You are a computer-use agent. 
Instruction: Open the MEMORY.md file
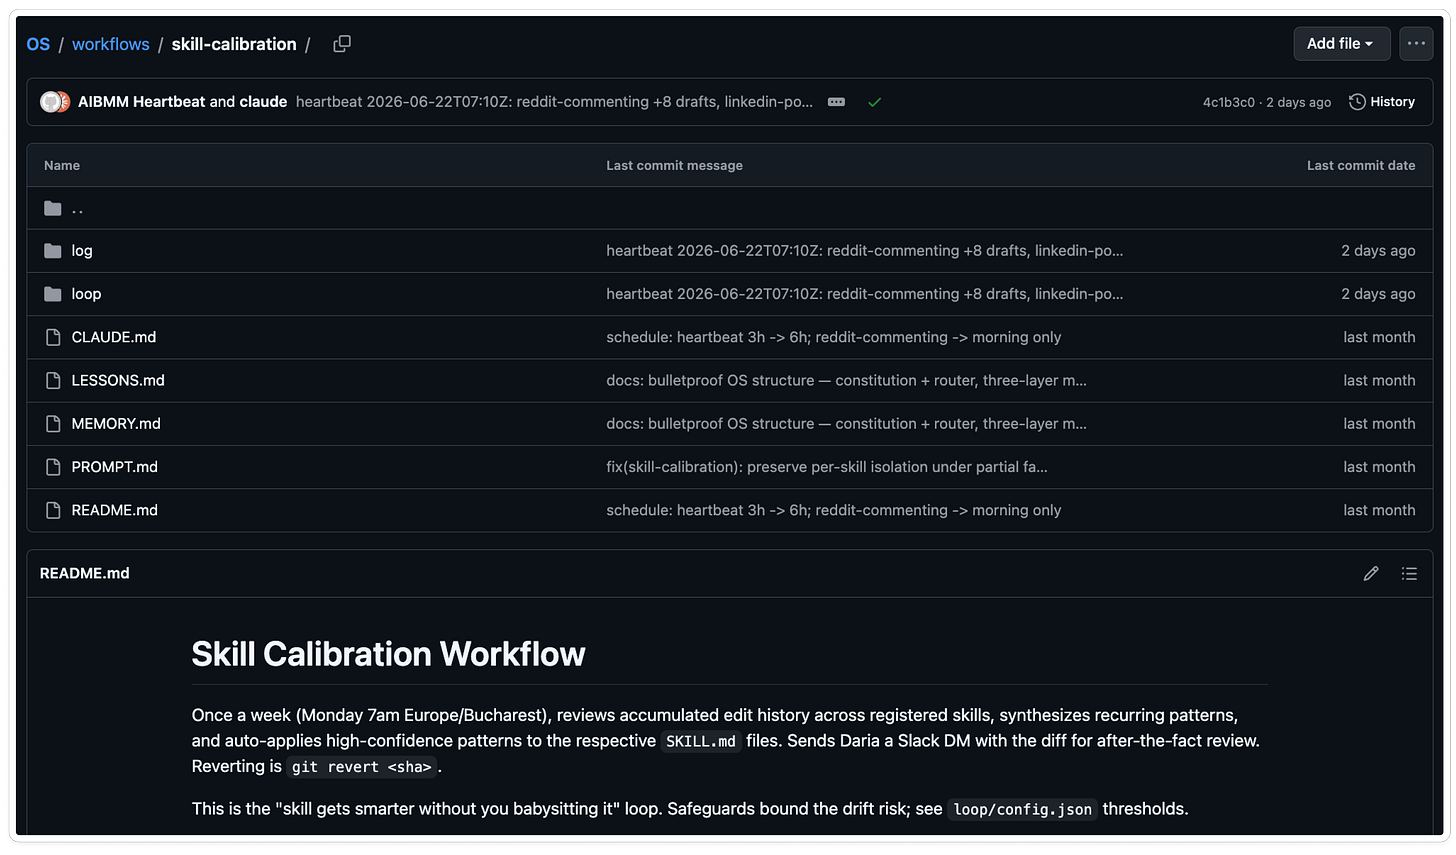[116, 423]
